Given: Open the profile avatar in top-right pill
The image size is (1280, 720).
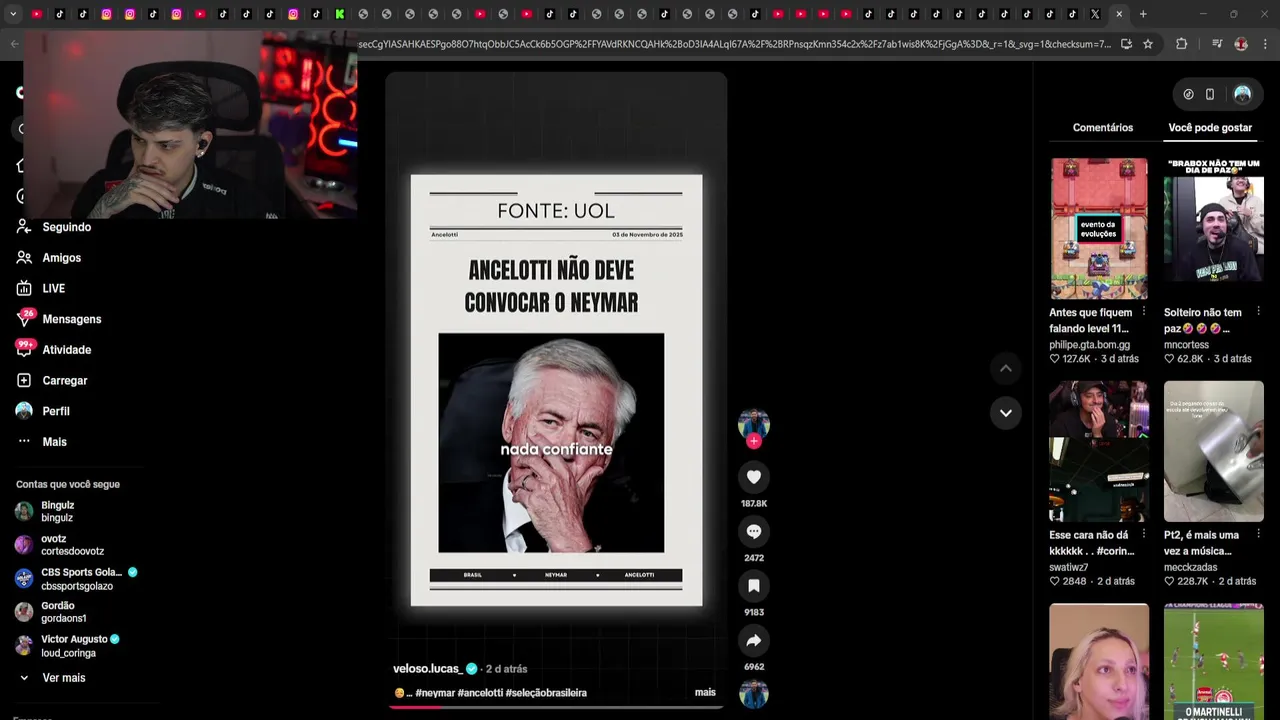Looking at the screenshot, I should (1242, 94).
